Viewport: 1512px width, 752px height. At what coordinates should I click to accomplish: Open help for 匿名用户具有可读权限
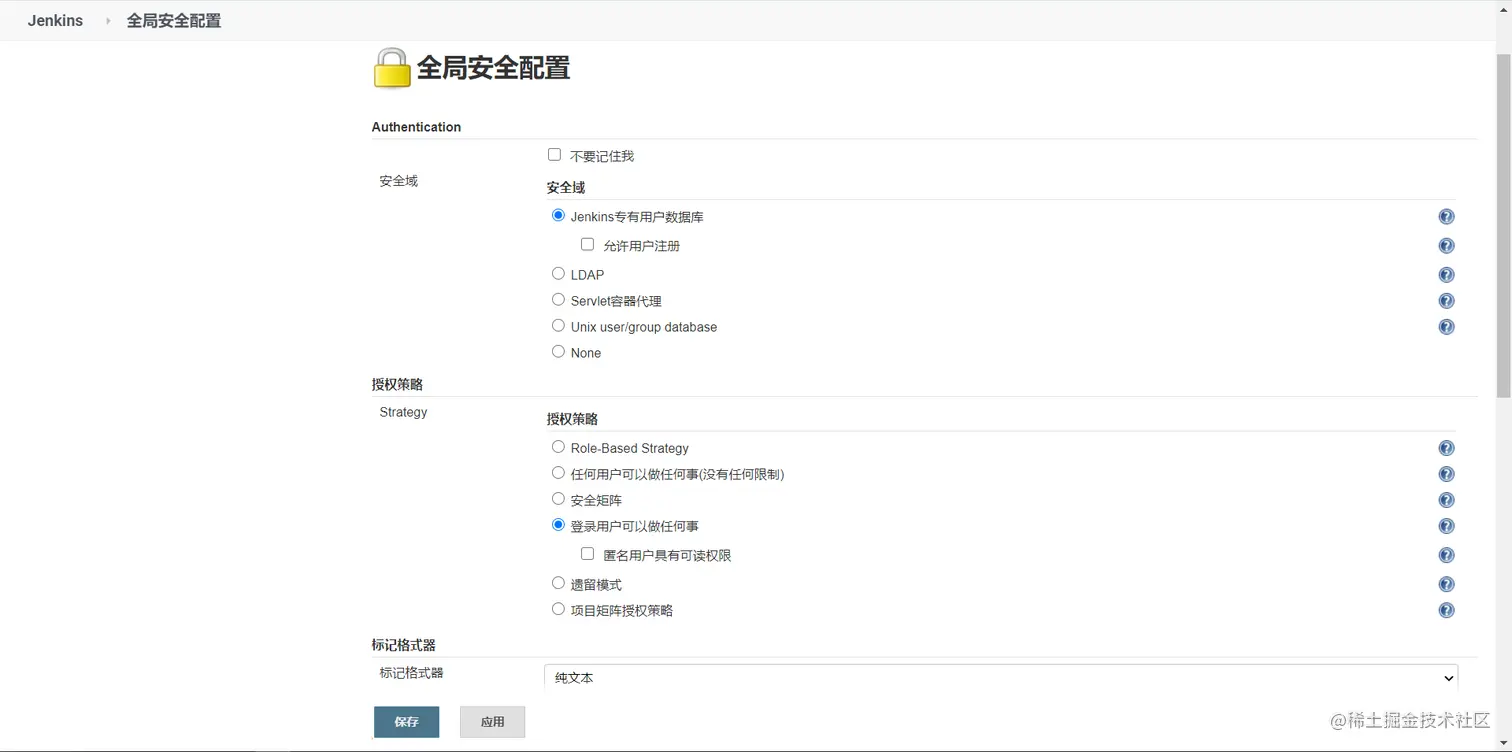(x=1446, y=555)
